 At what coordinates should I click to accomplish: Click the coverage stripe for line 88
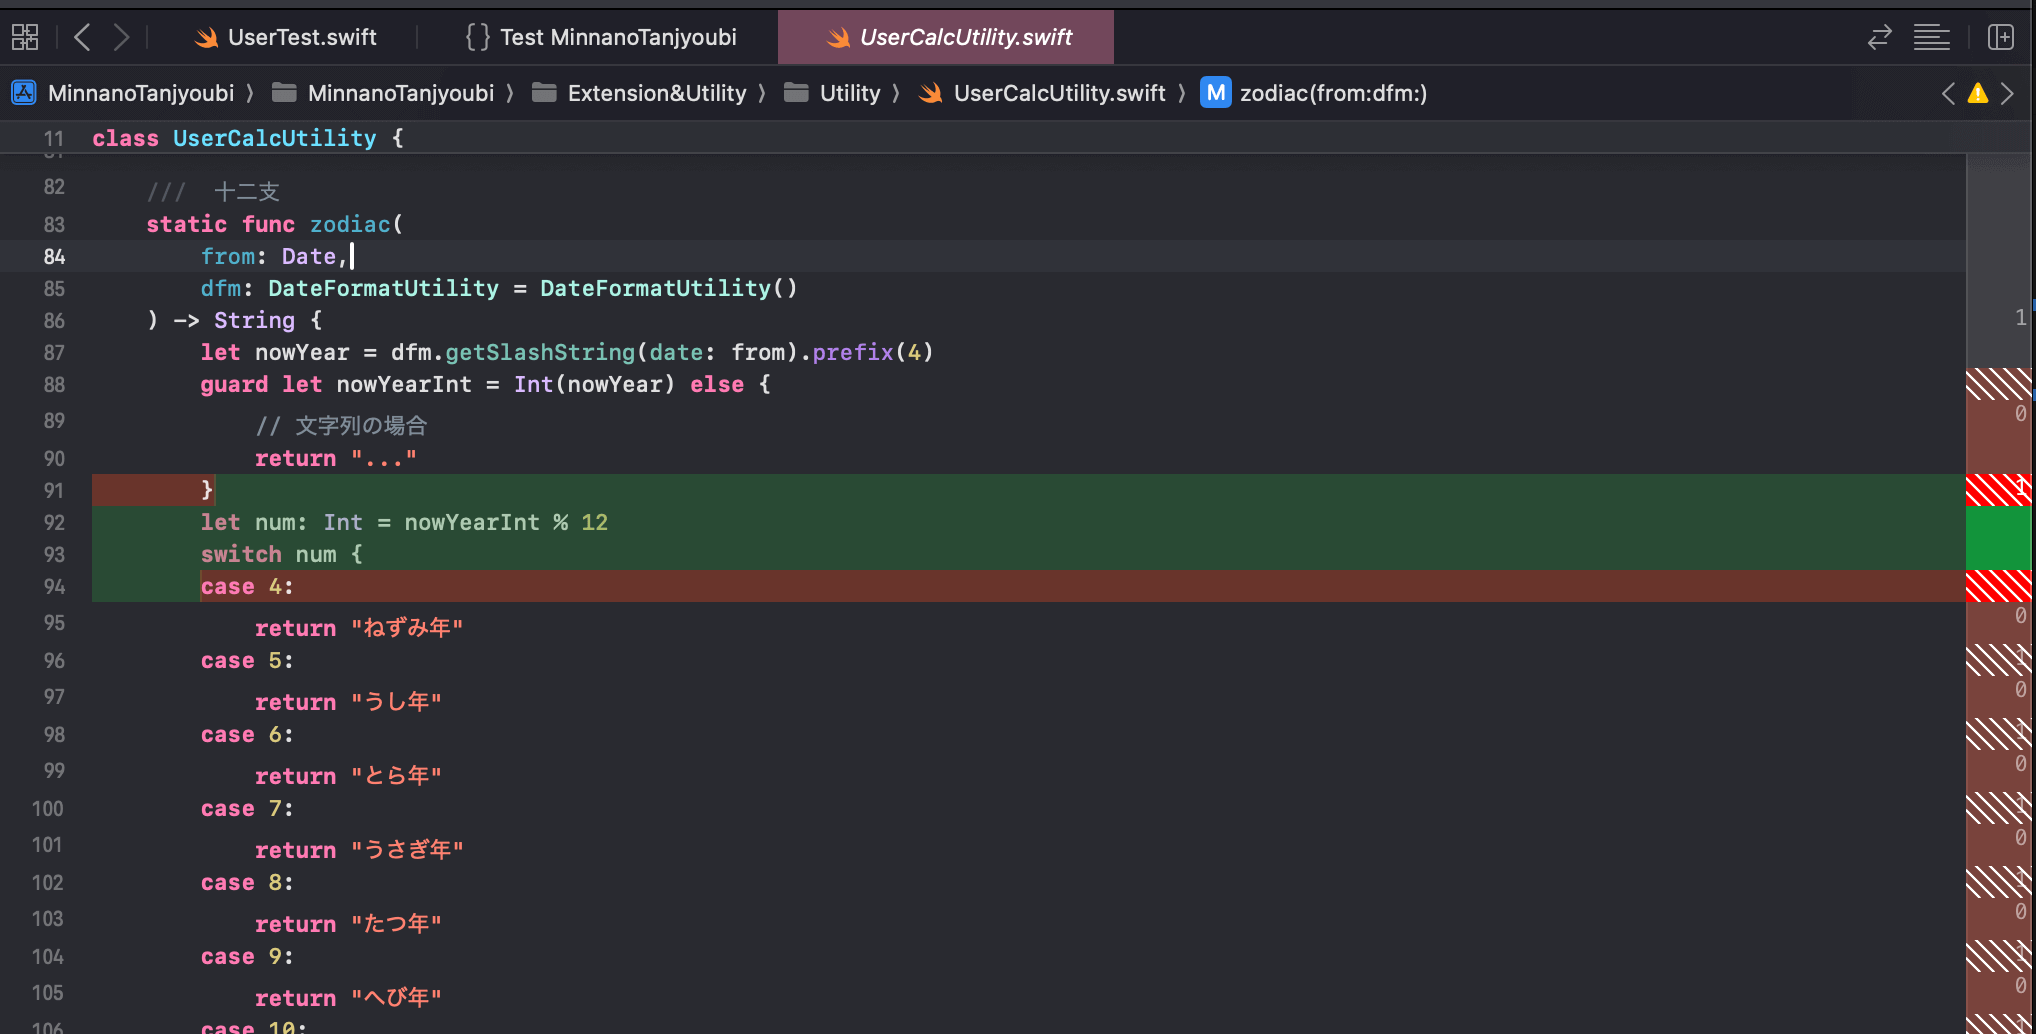coord(1998,384)
